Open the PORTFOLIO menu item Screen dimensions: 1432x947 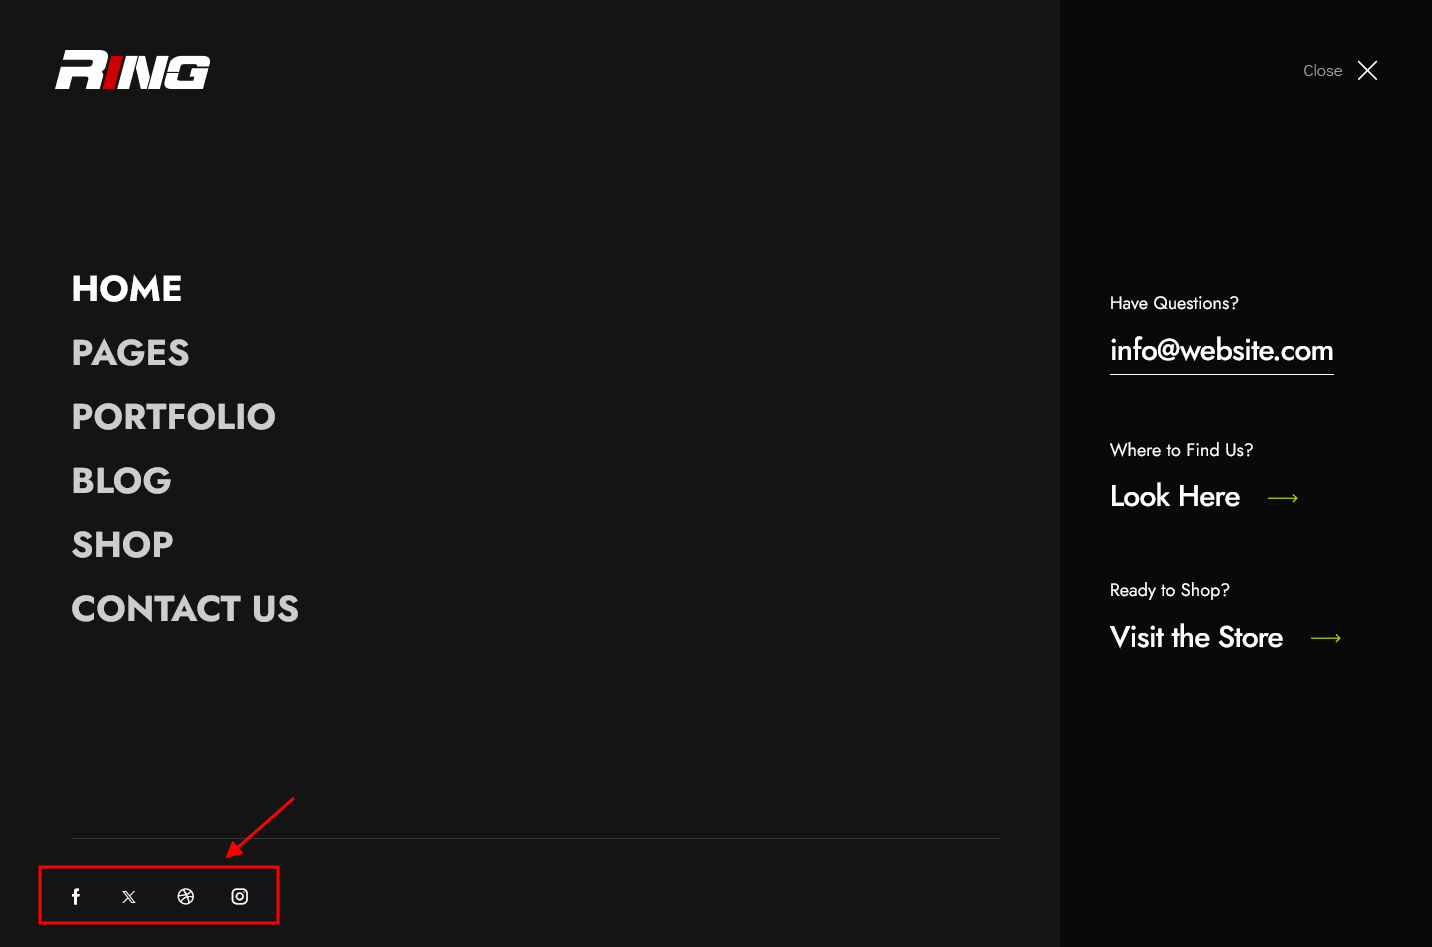point(174,417)
